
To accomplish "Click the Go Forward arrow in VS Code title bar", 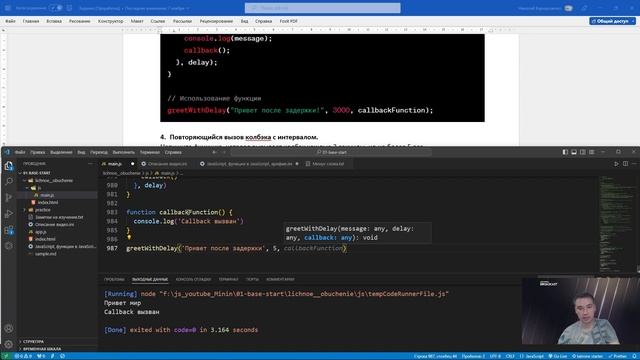I will coord(224,152).
